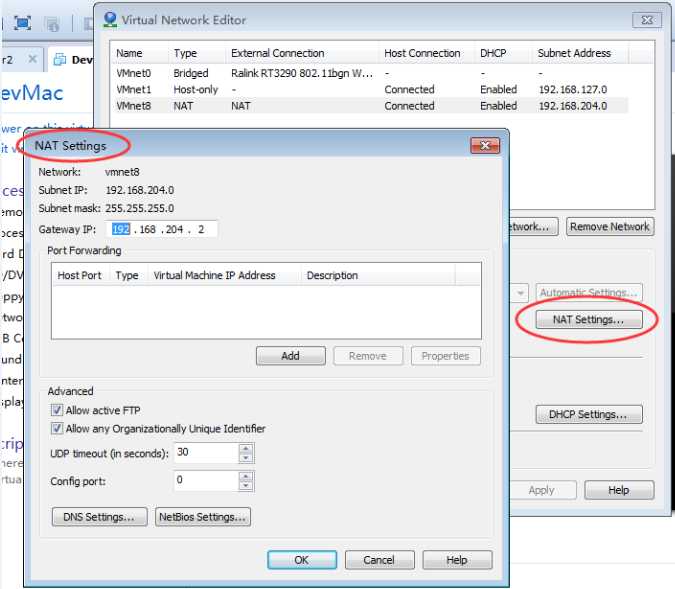Click Virtual Machine IP Address column header
This screenshot has height=589, width=675.
[225, 275]
